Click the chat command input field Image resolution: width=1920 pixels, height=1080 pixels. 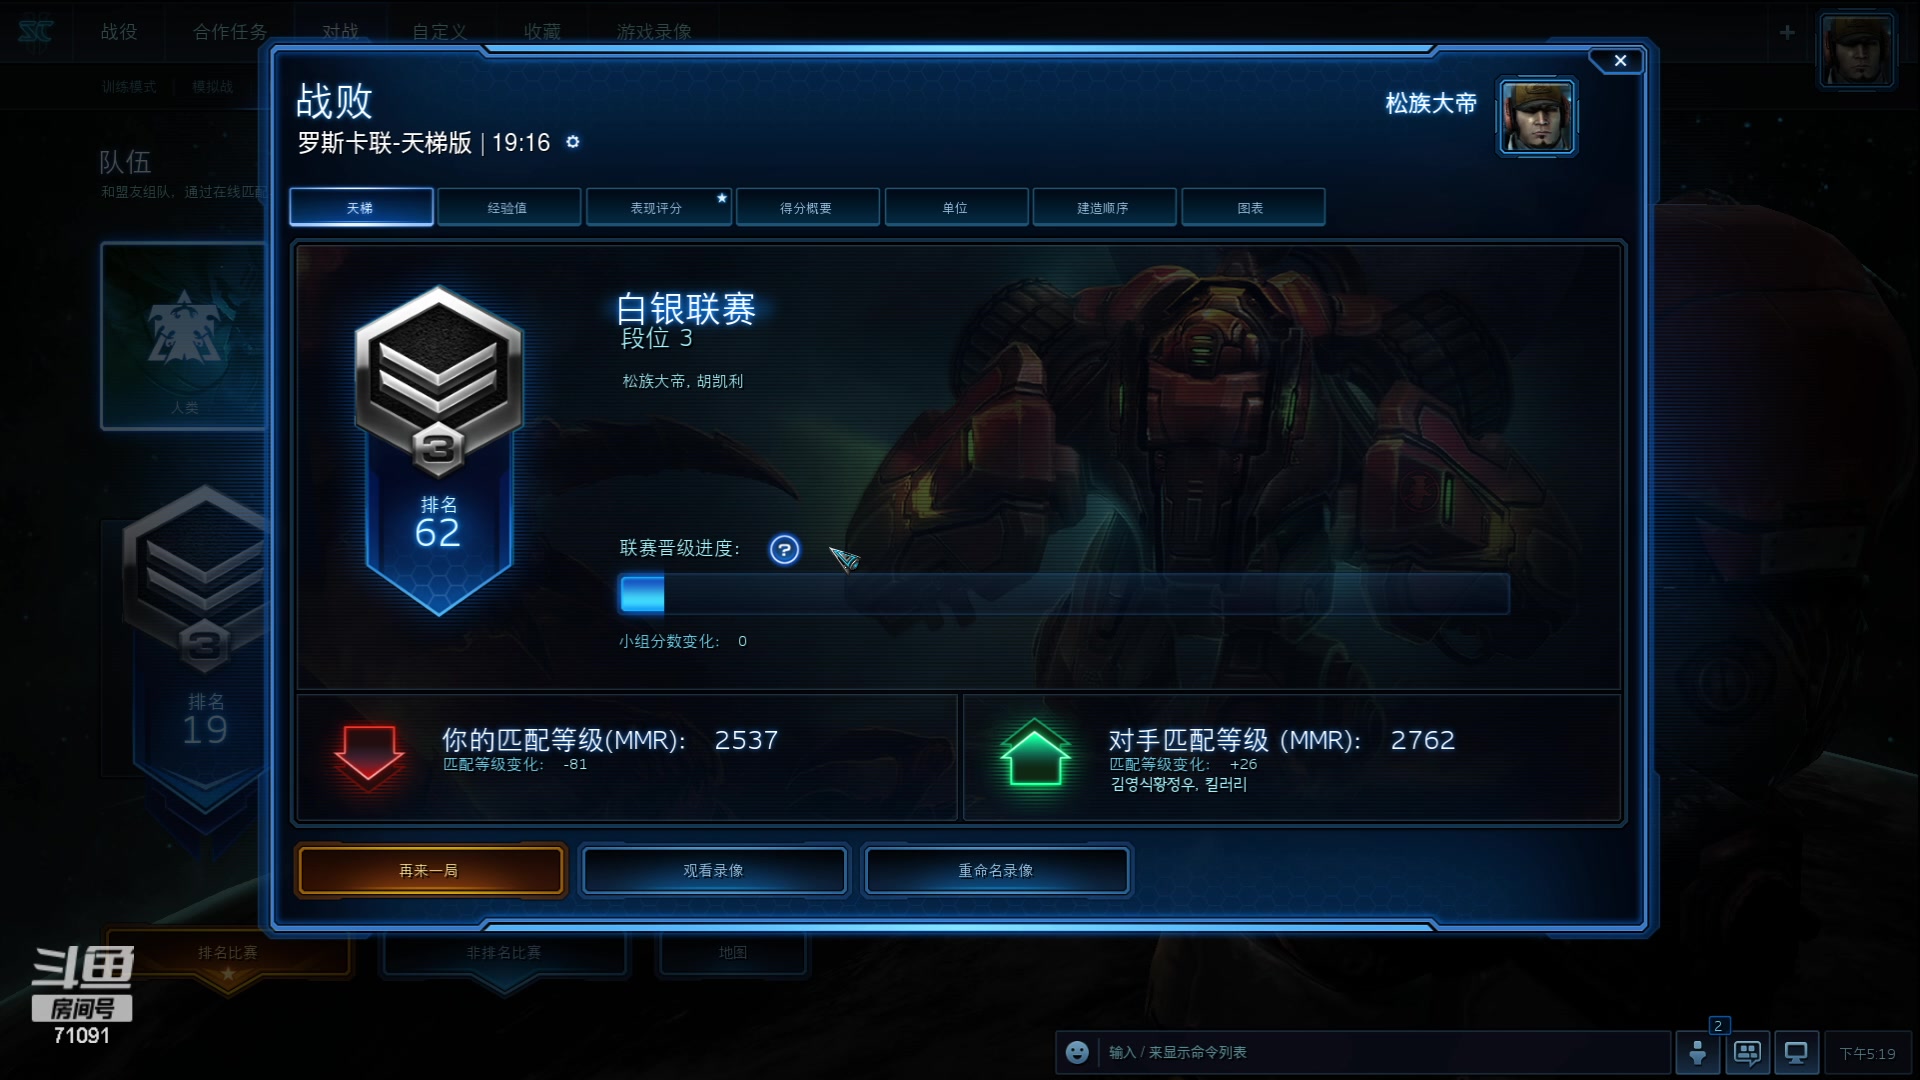click(x=1385, y=1052)
